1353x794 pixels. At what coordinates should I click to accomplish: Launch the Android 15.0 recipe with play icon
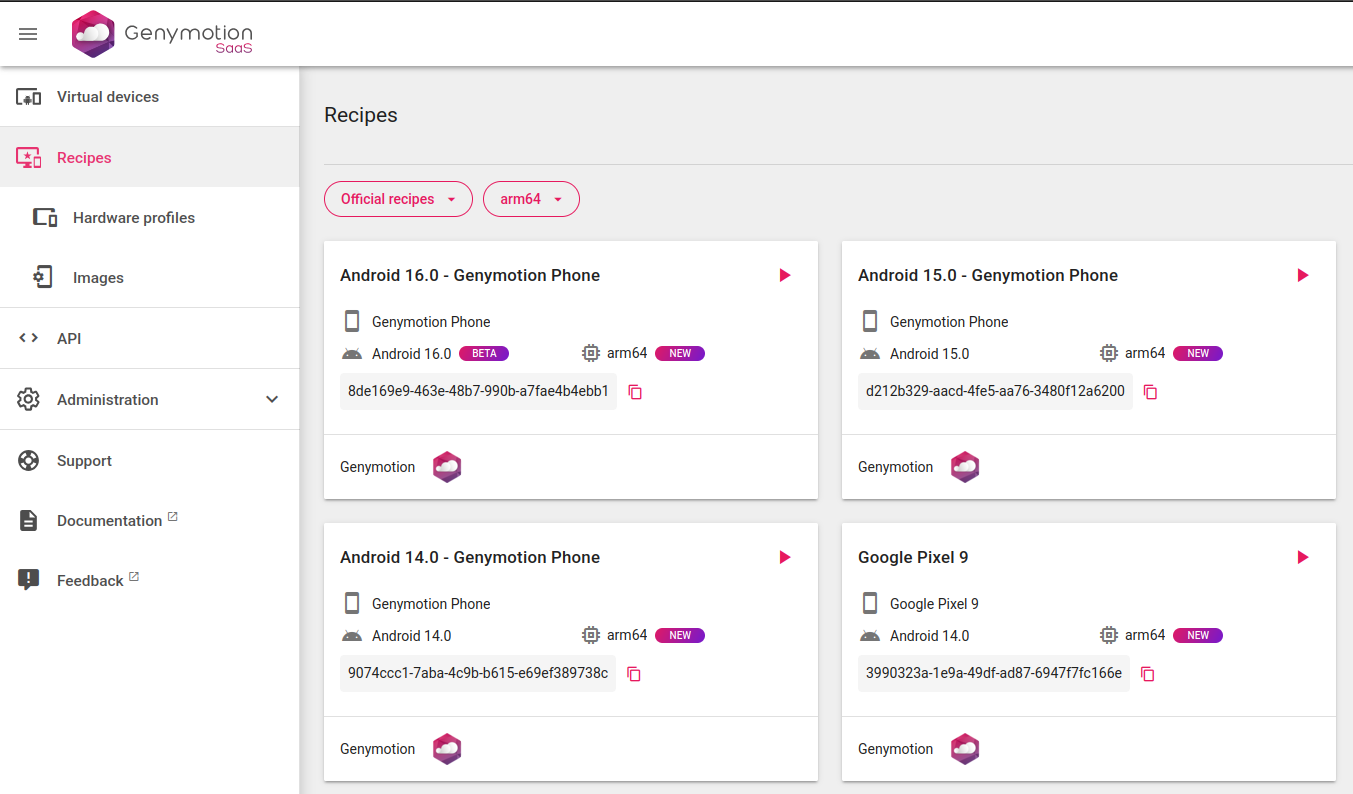[x=1302, y=275]
